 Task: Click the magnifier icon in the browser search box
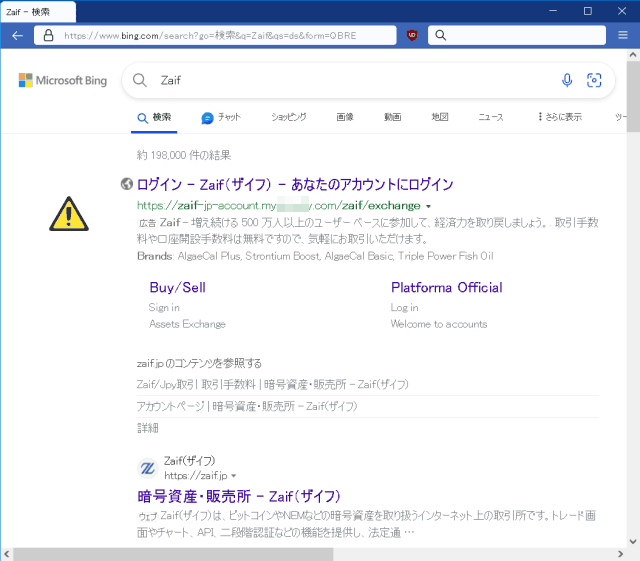click(x=440, y=35)
